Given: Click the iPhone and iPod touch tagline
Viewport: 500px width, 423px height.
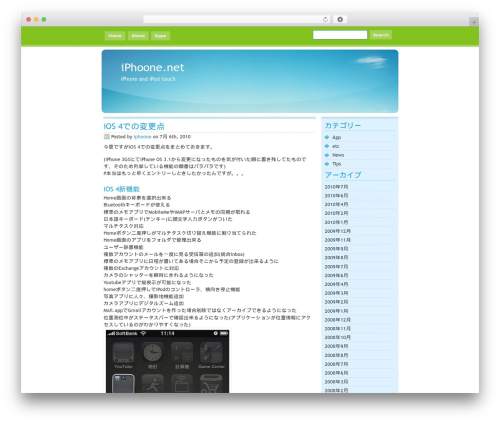Looking at the screenshot, I should (x=148, y=79).
